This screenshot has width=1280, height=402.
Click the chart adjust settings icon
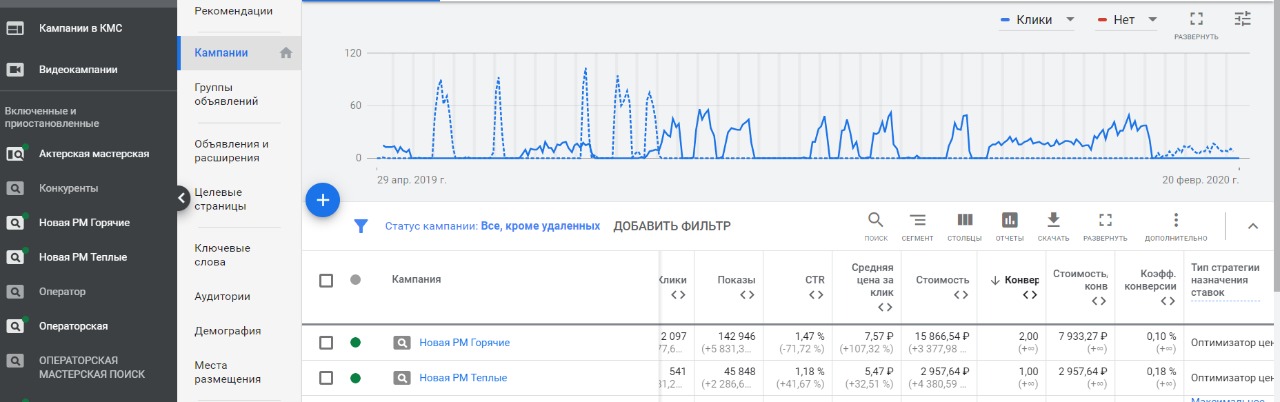pos(1243,19)
